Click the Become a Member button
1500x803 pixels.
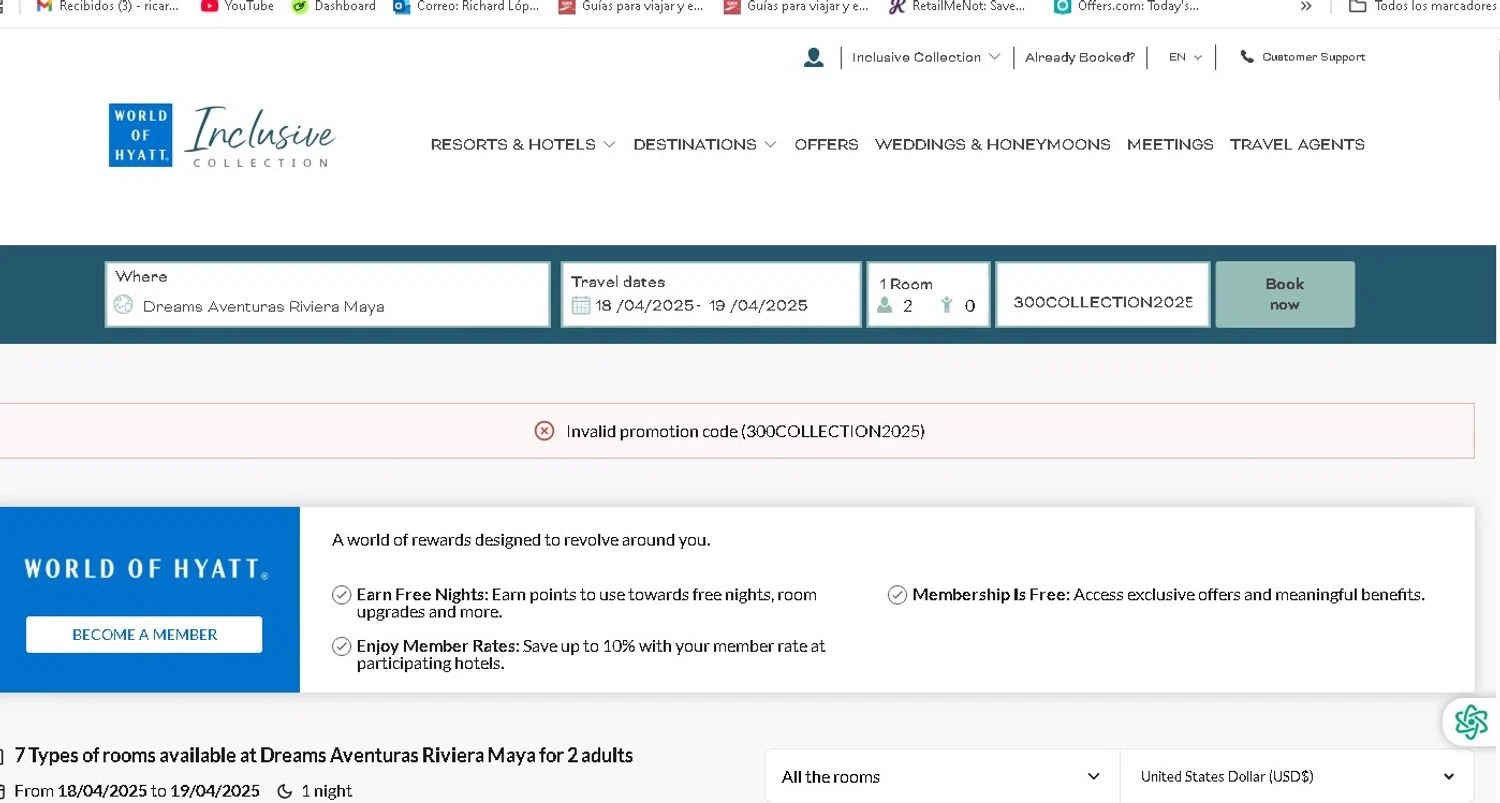(144, 634)
